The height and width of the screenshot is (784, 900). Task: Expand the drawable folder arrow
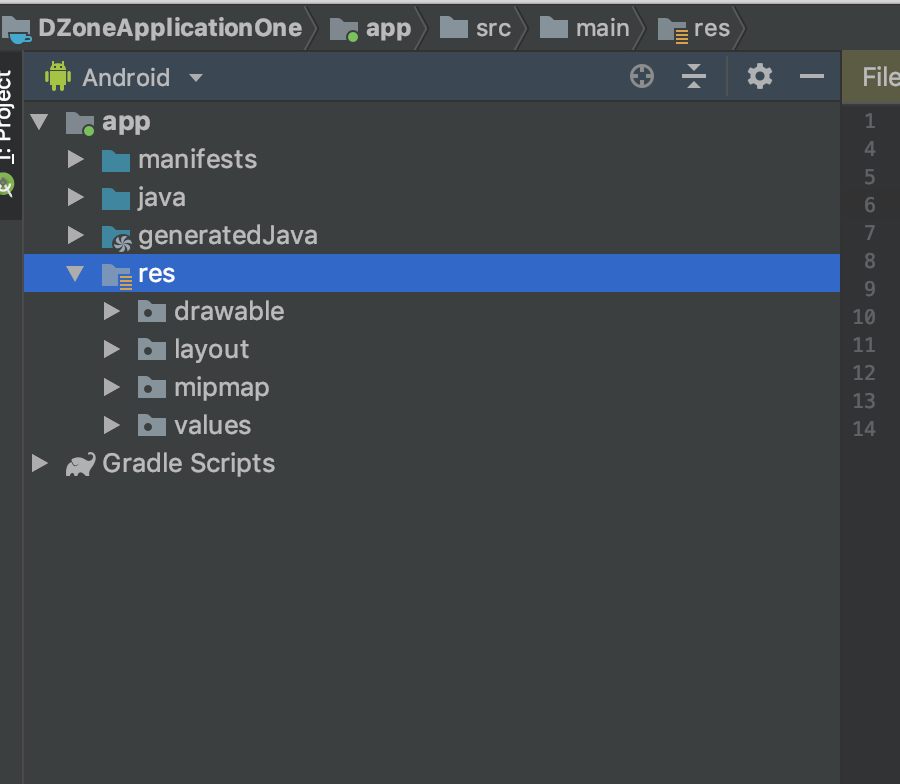[111, 312]
